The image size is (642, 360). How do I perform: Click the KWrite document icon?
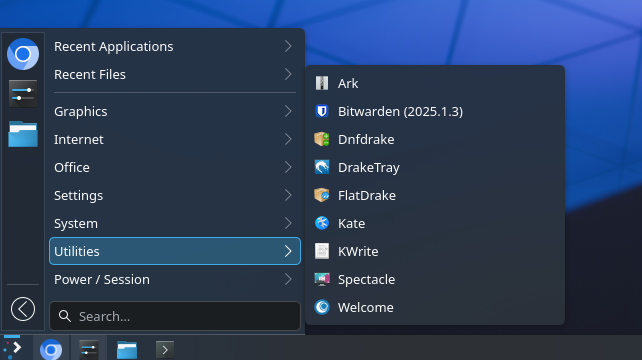coord(322,251)
